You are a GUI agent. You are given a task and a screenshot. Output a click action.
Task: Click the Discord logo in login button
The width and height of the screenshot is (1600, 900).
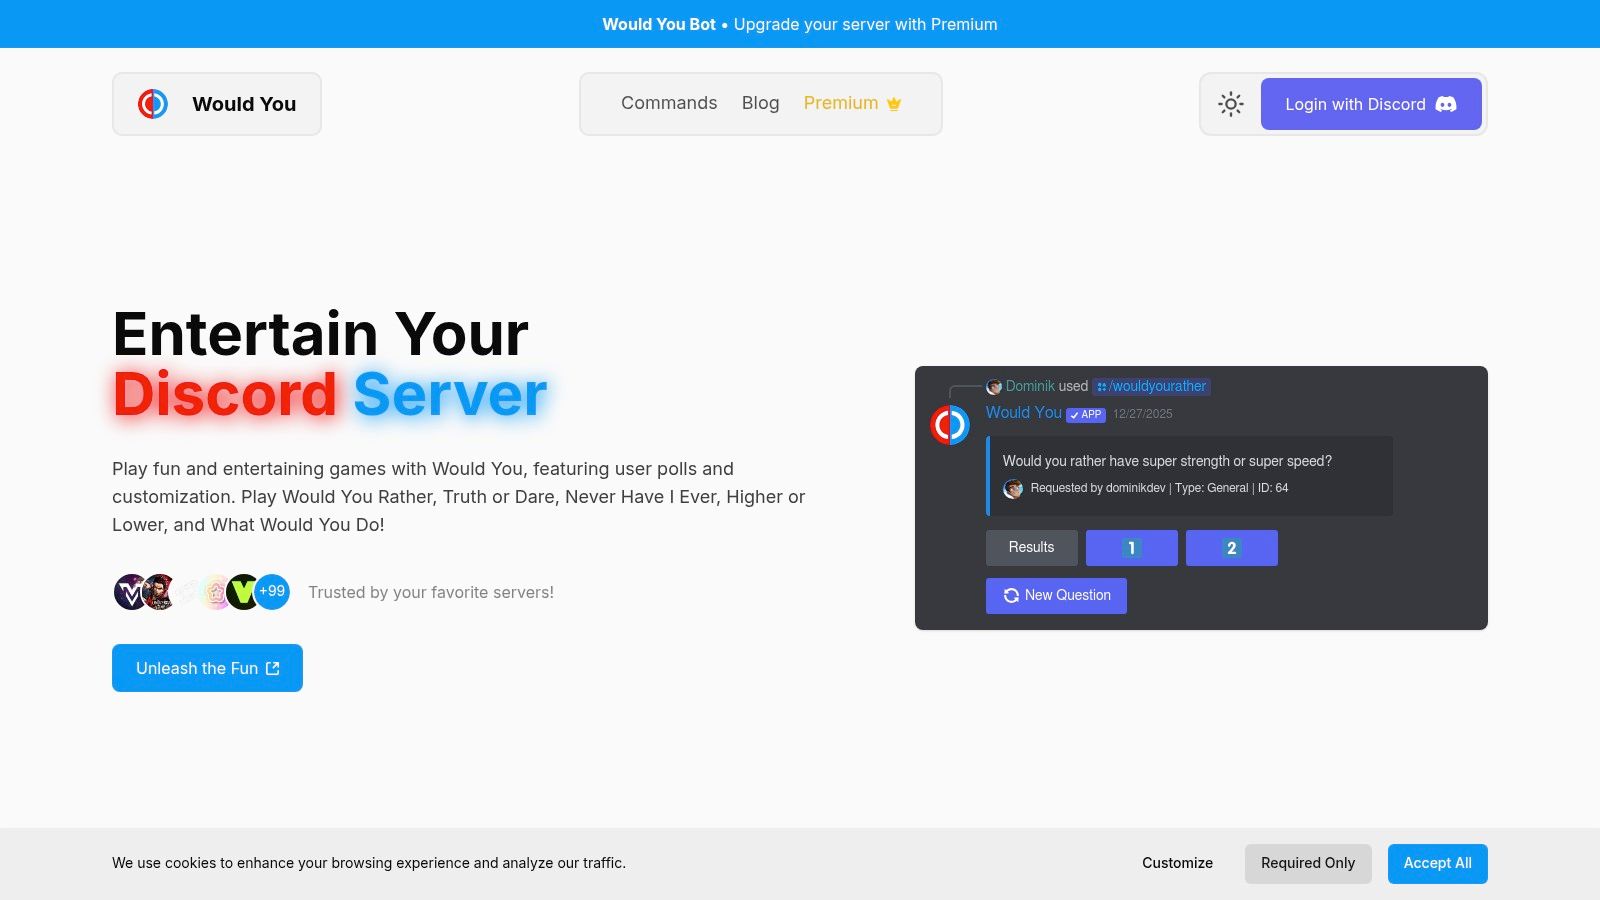click(x=1446, y=104)
